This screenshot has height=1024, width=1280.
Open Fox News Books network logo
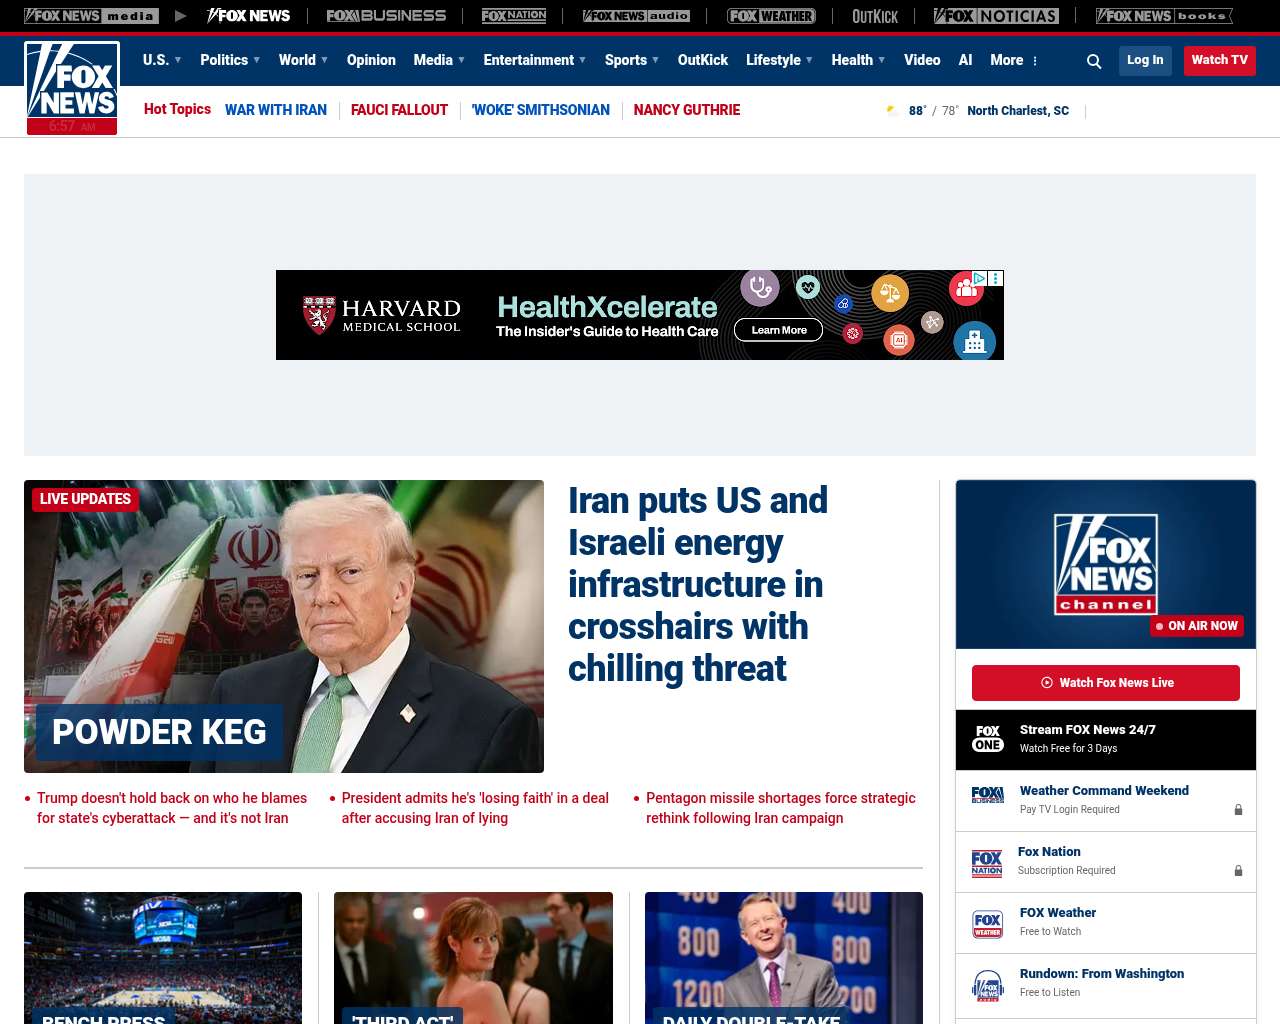pos(1164,16)
